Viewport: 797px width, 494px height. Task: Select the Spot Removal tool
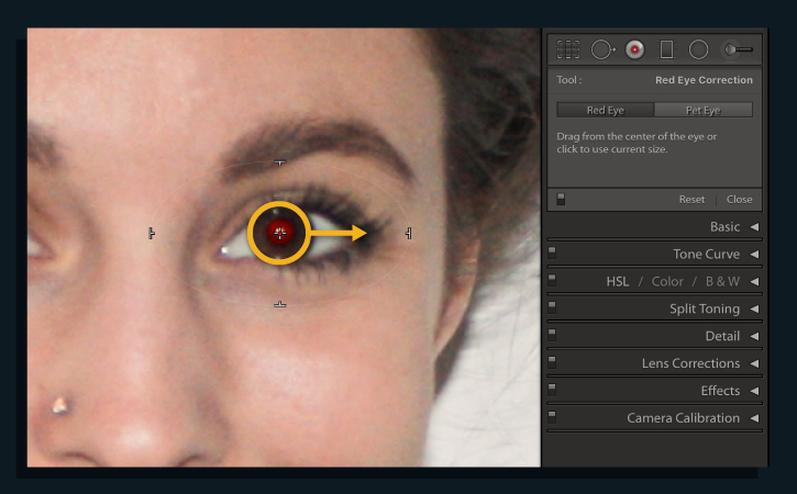[603, 50]
